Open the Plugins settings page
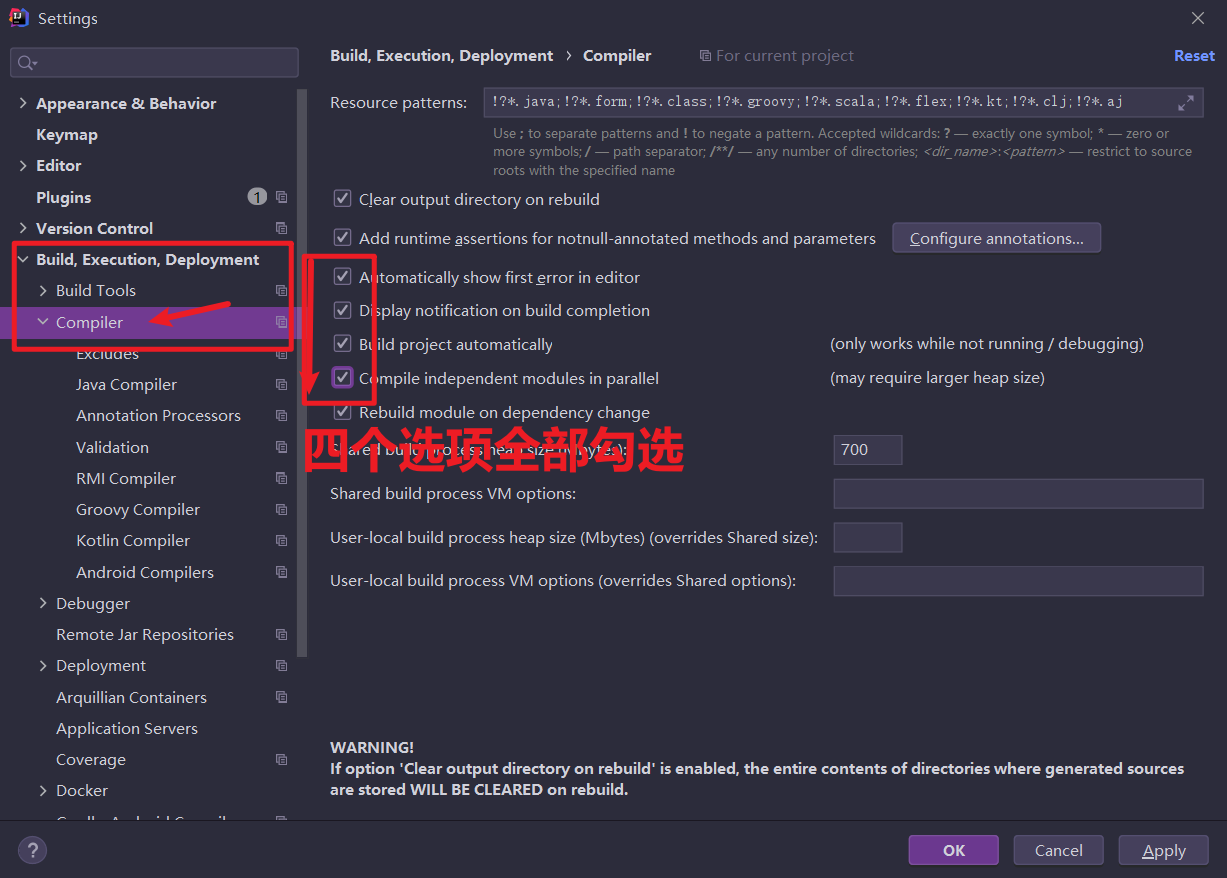Viewport: 1227px width, 878px height. coord(64,197)
